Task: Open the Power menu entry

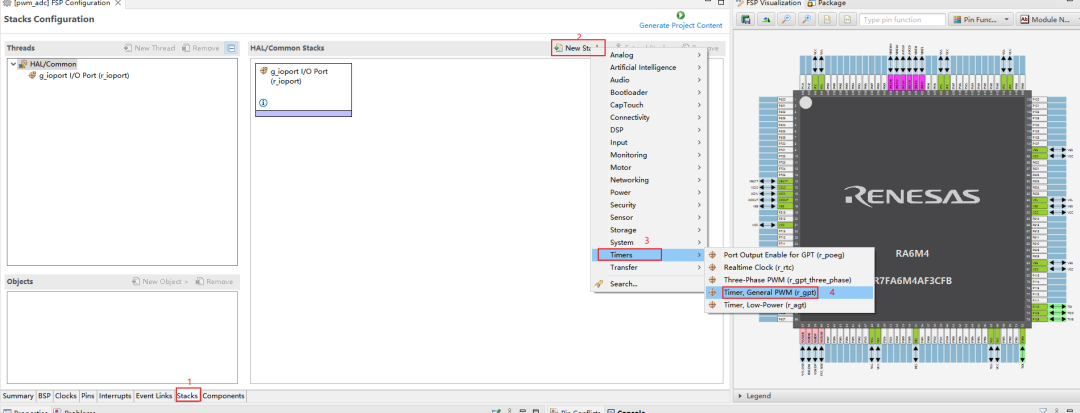Action: tap(649, 192)
